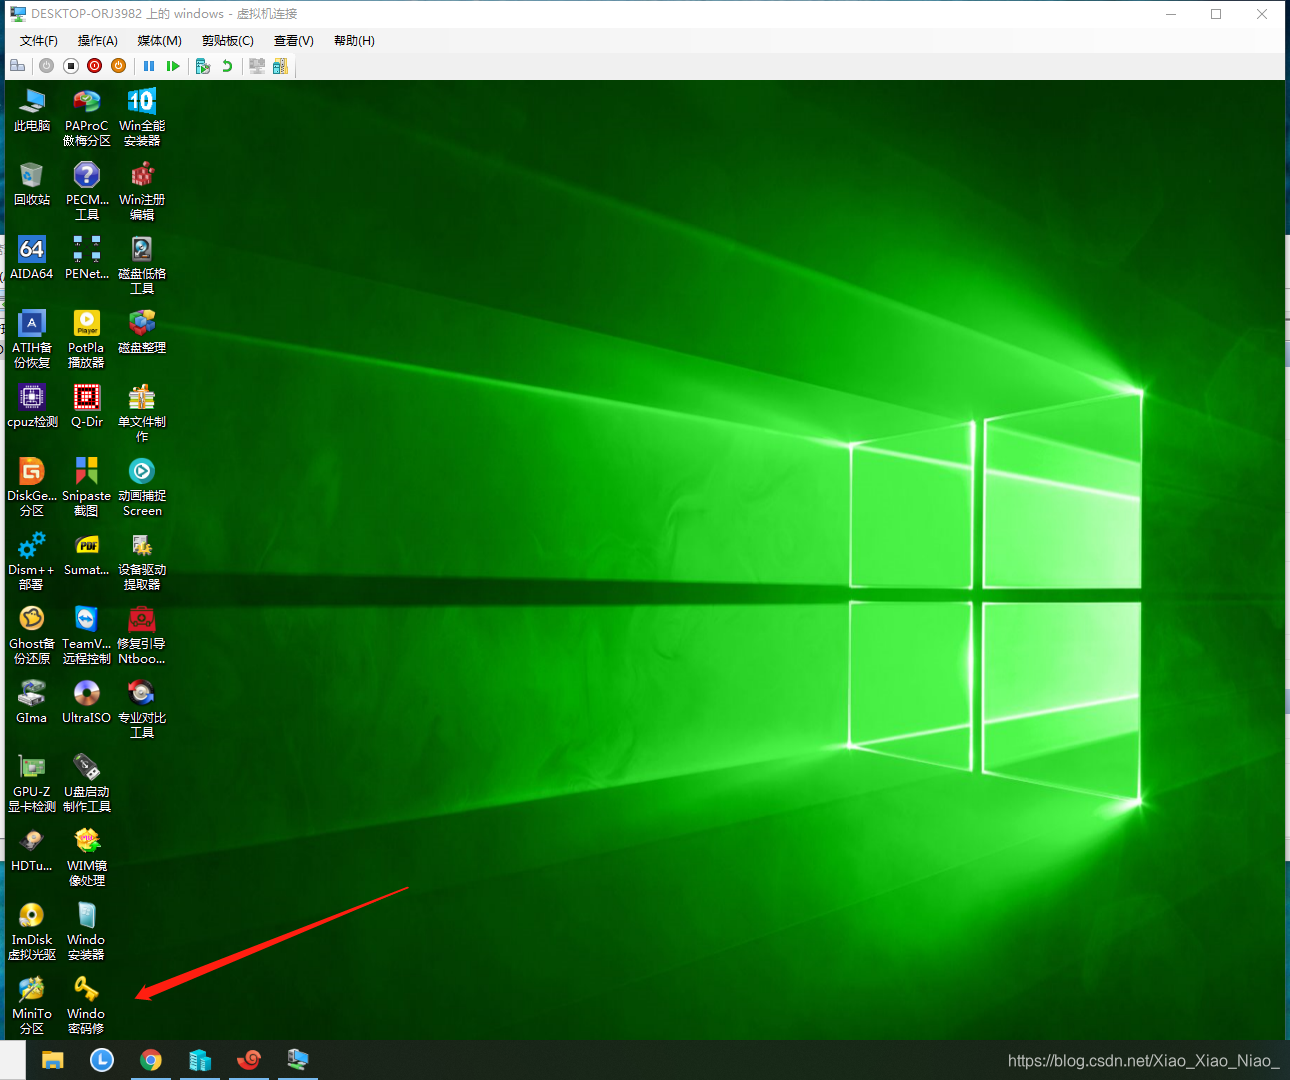Click the red Shut Down toolbar icon
Image resolution: width=1290 pixels, height=1080 pixels.
tap(94, 66)
